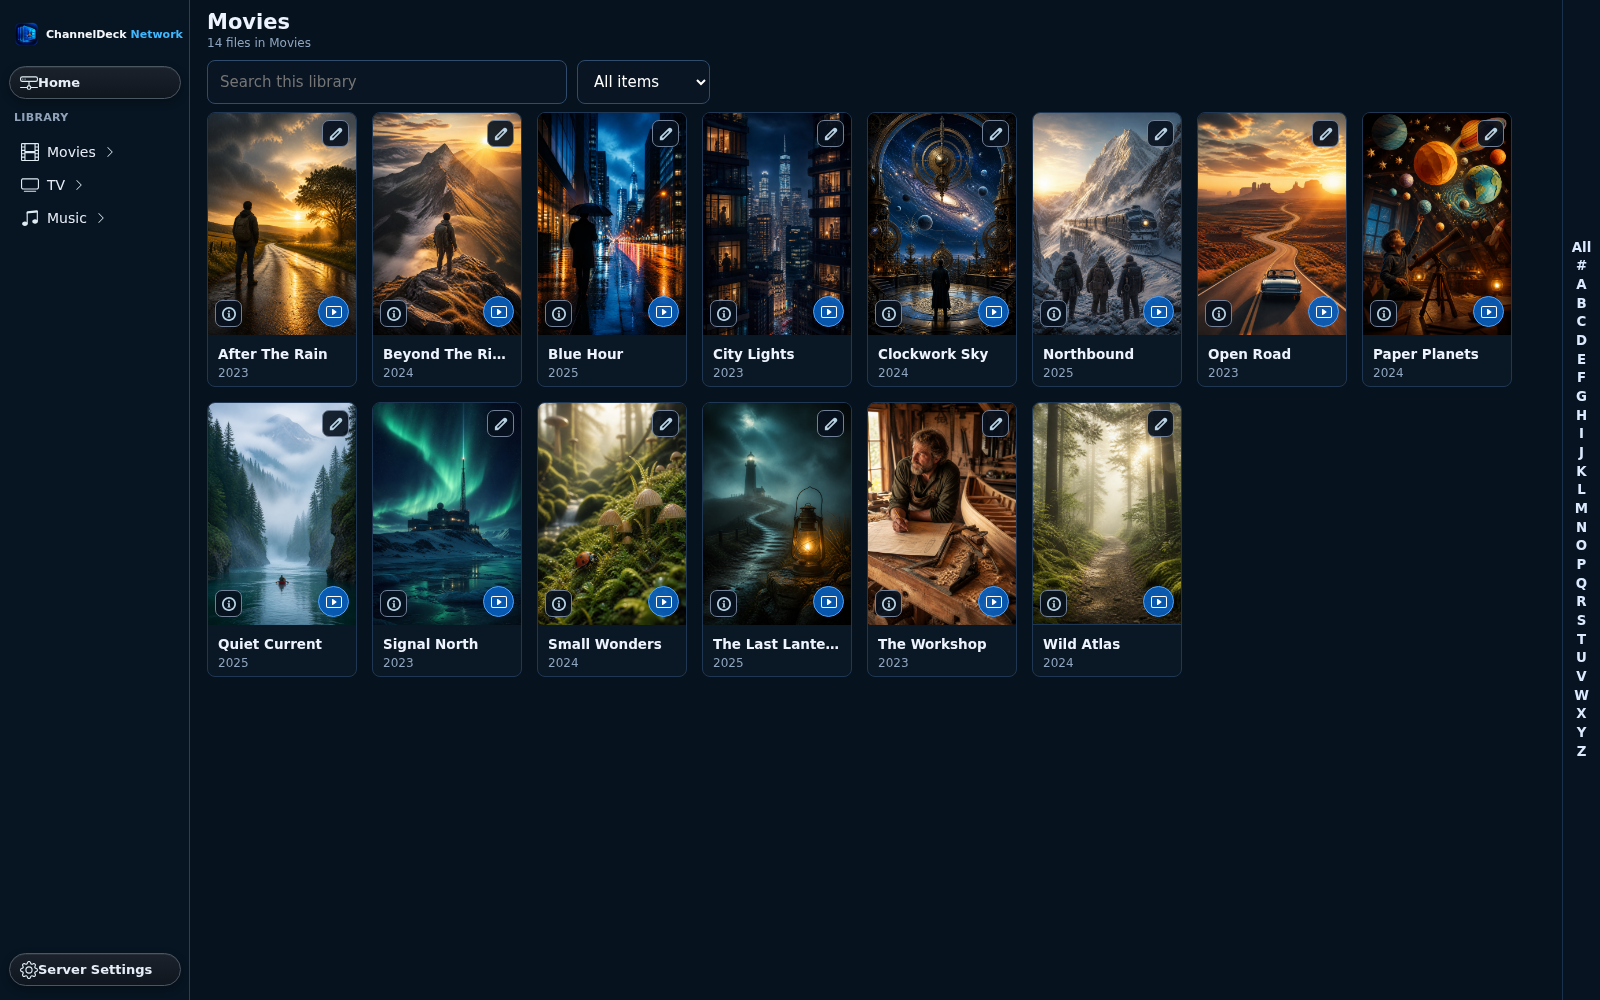1600x1000 pixels.
Task: Play the After The Rain movie
Action: (x=334, y=312)
